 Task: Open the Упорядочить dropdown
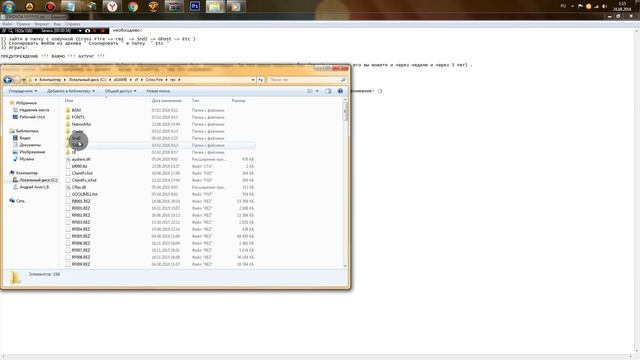(23, 91)
